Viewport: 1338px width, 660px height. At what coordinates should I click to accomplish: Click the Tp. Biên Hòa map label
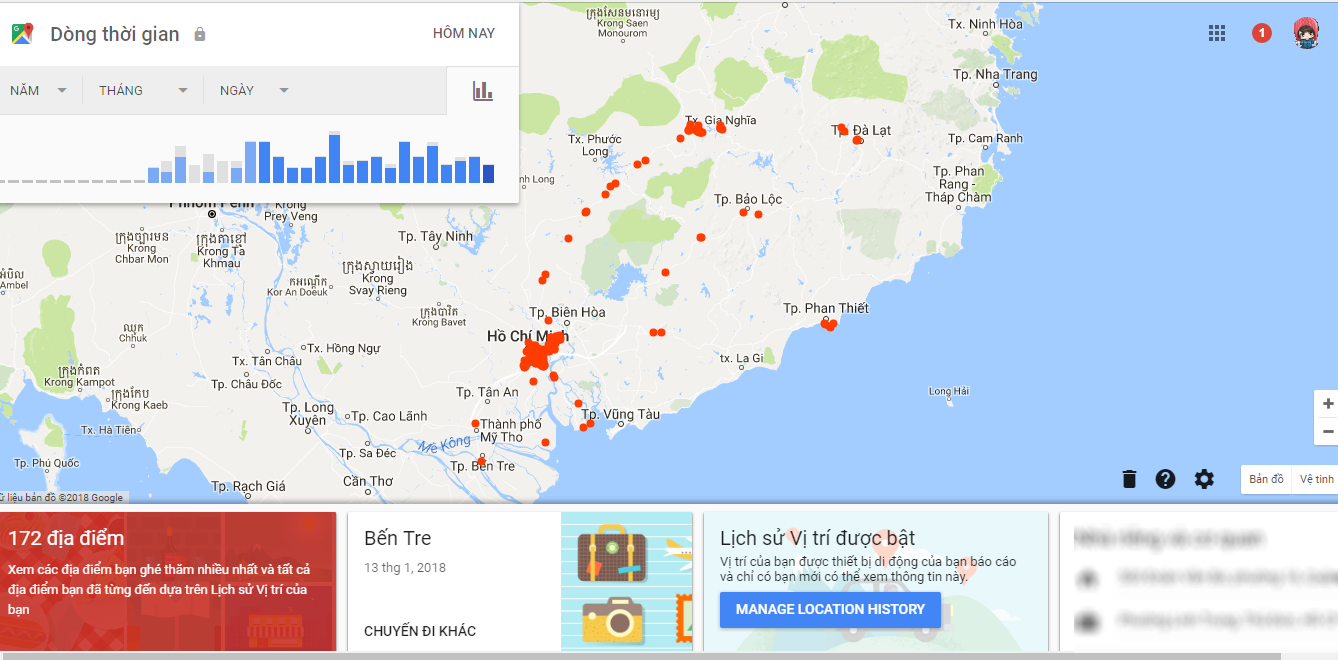(567, 312)
